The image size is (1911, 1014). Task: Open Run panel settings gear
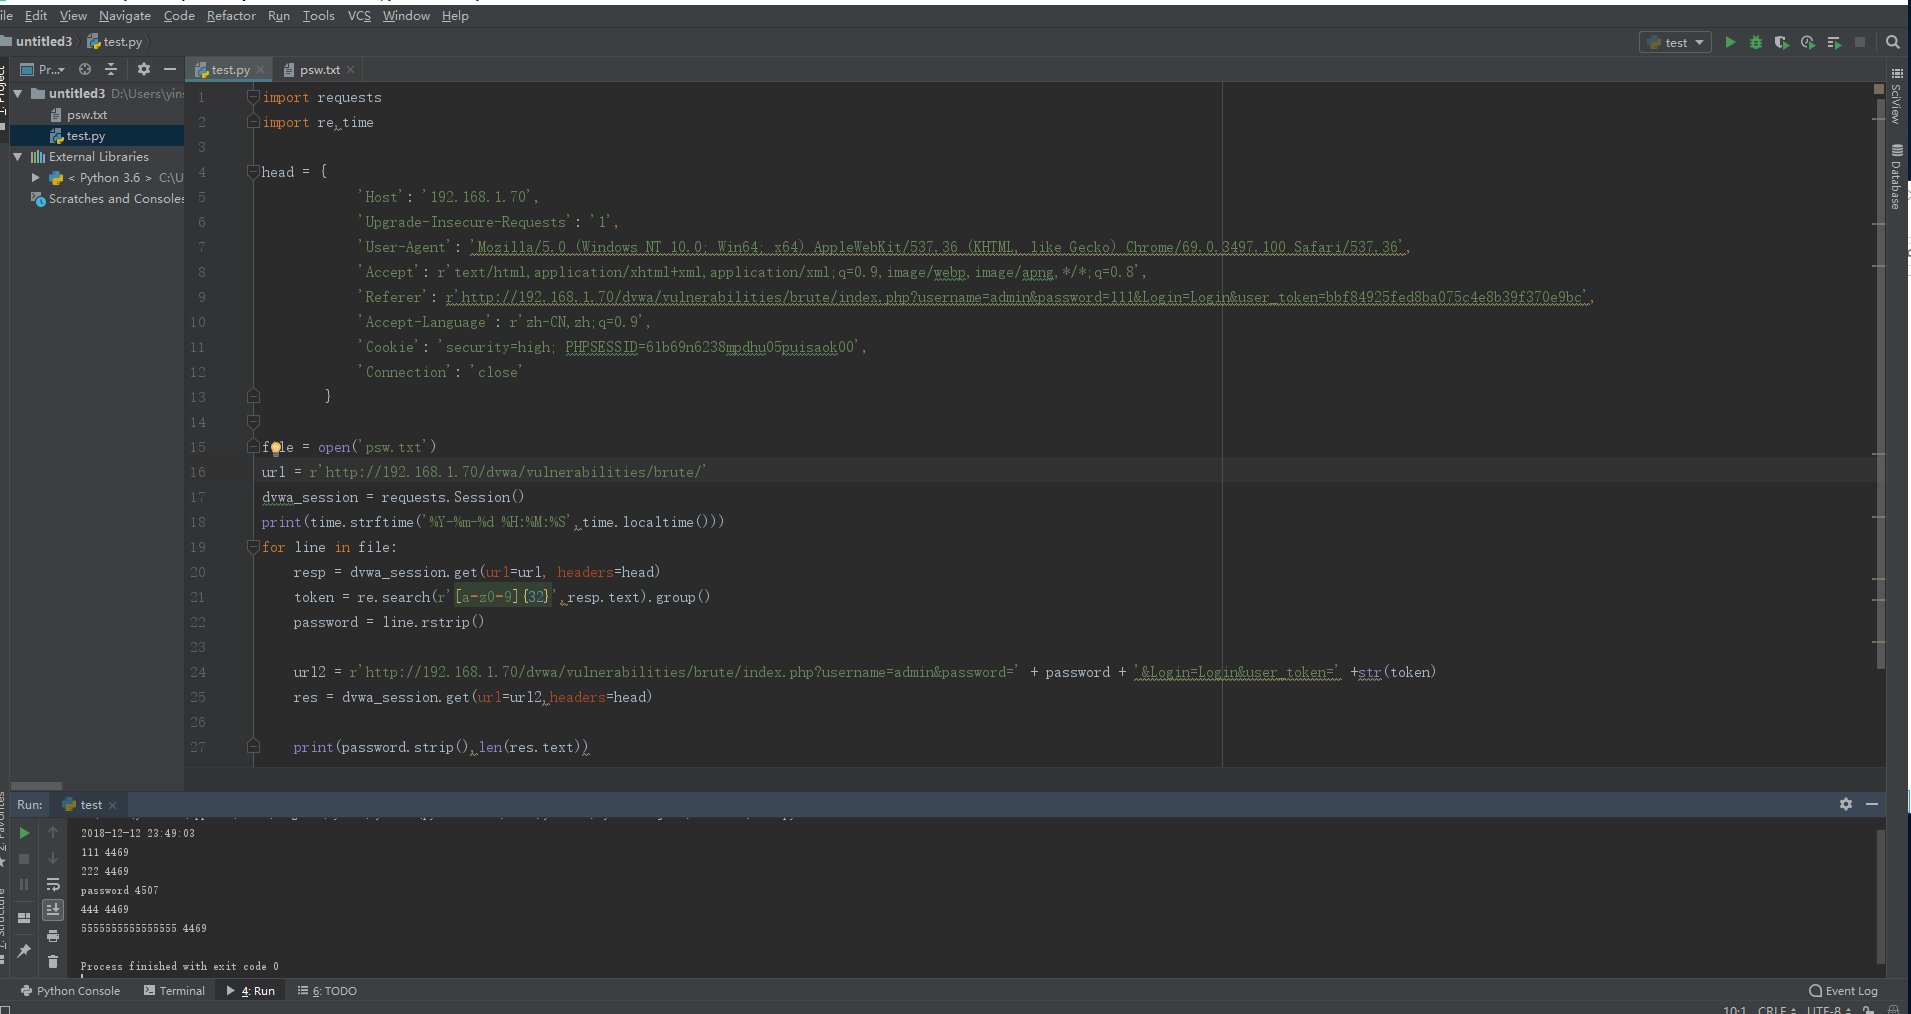1846,804
